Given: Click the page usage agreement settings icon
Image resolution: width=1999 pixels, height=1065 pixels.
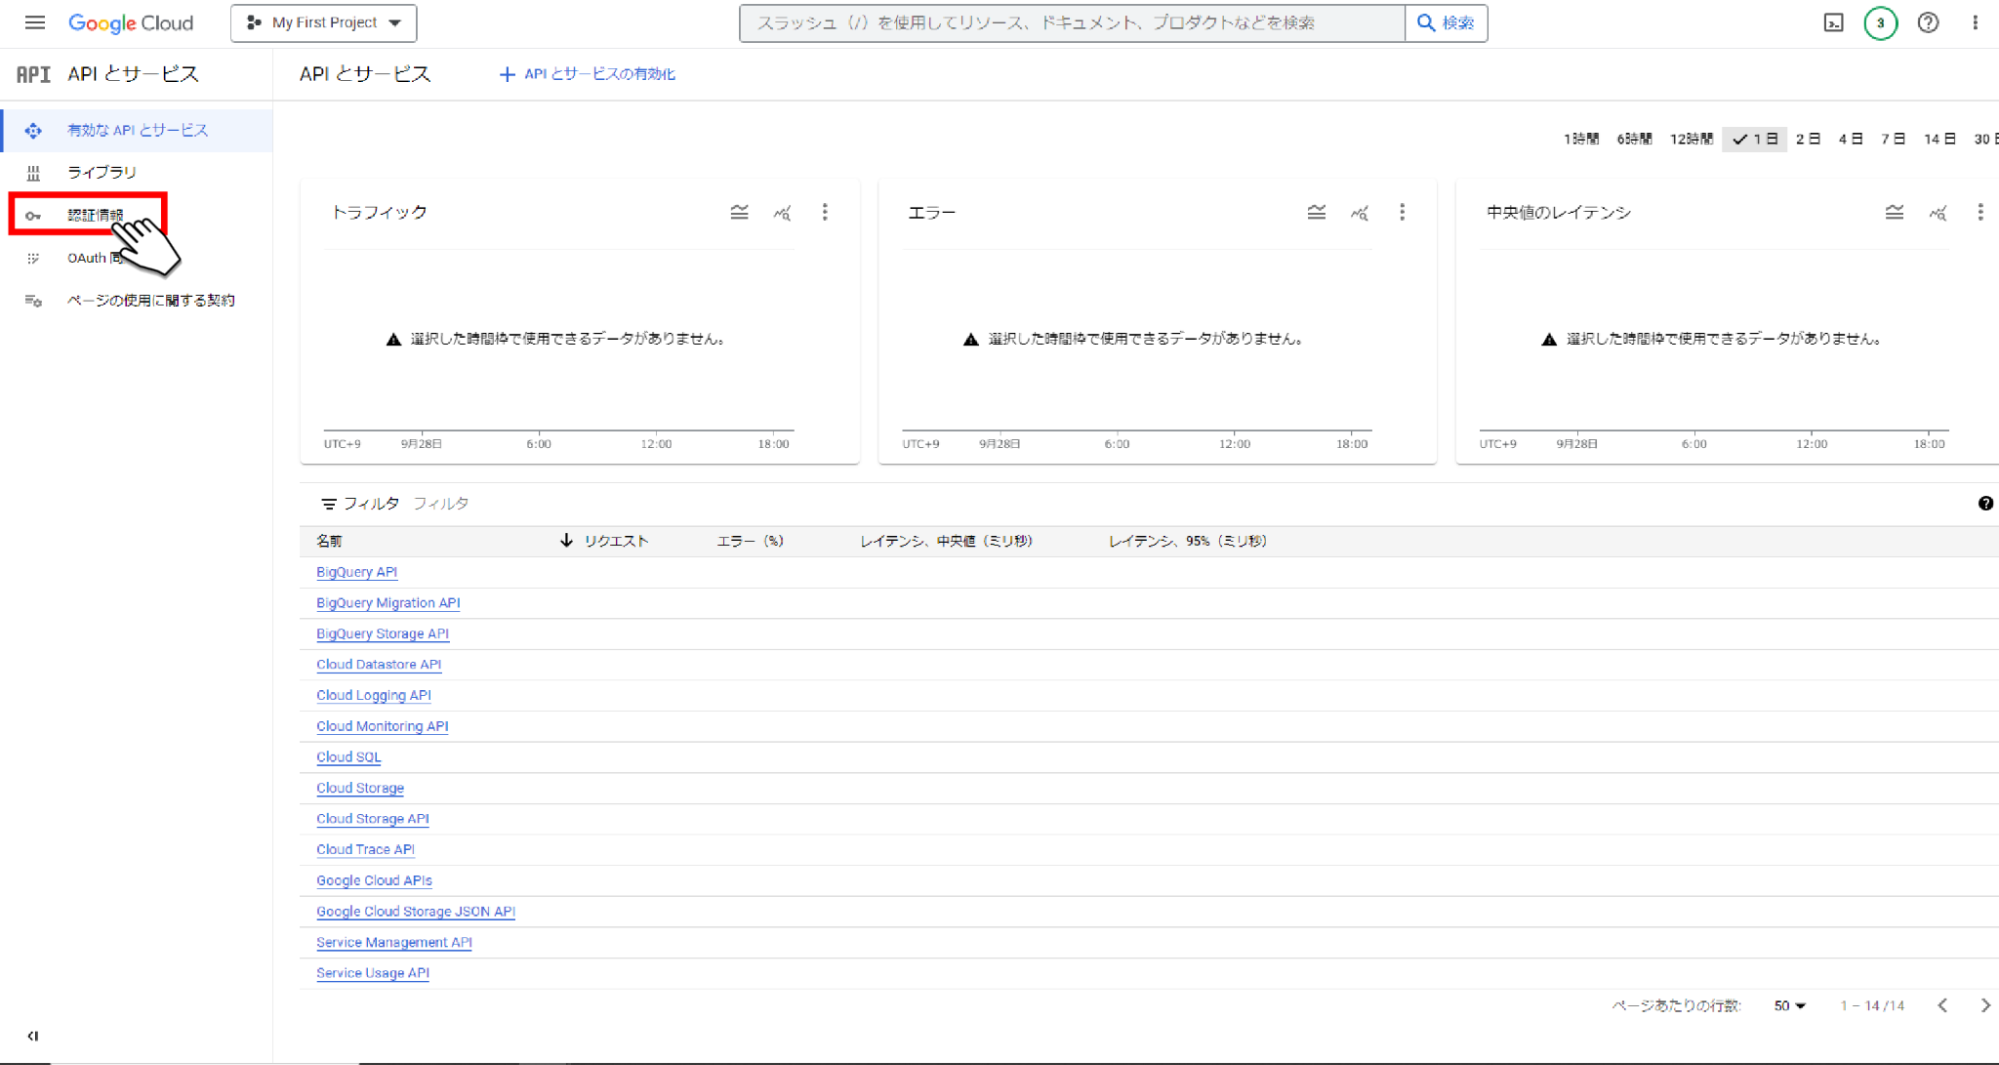Looking at the screenshot, I should pyautogui.click(x=33, y=300).
